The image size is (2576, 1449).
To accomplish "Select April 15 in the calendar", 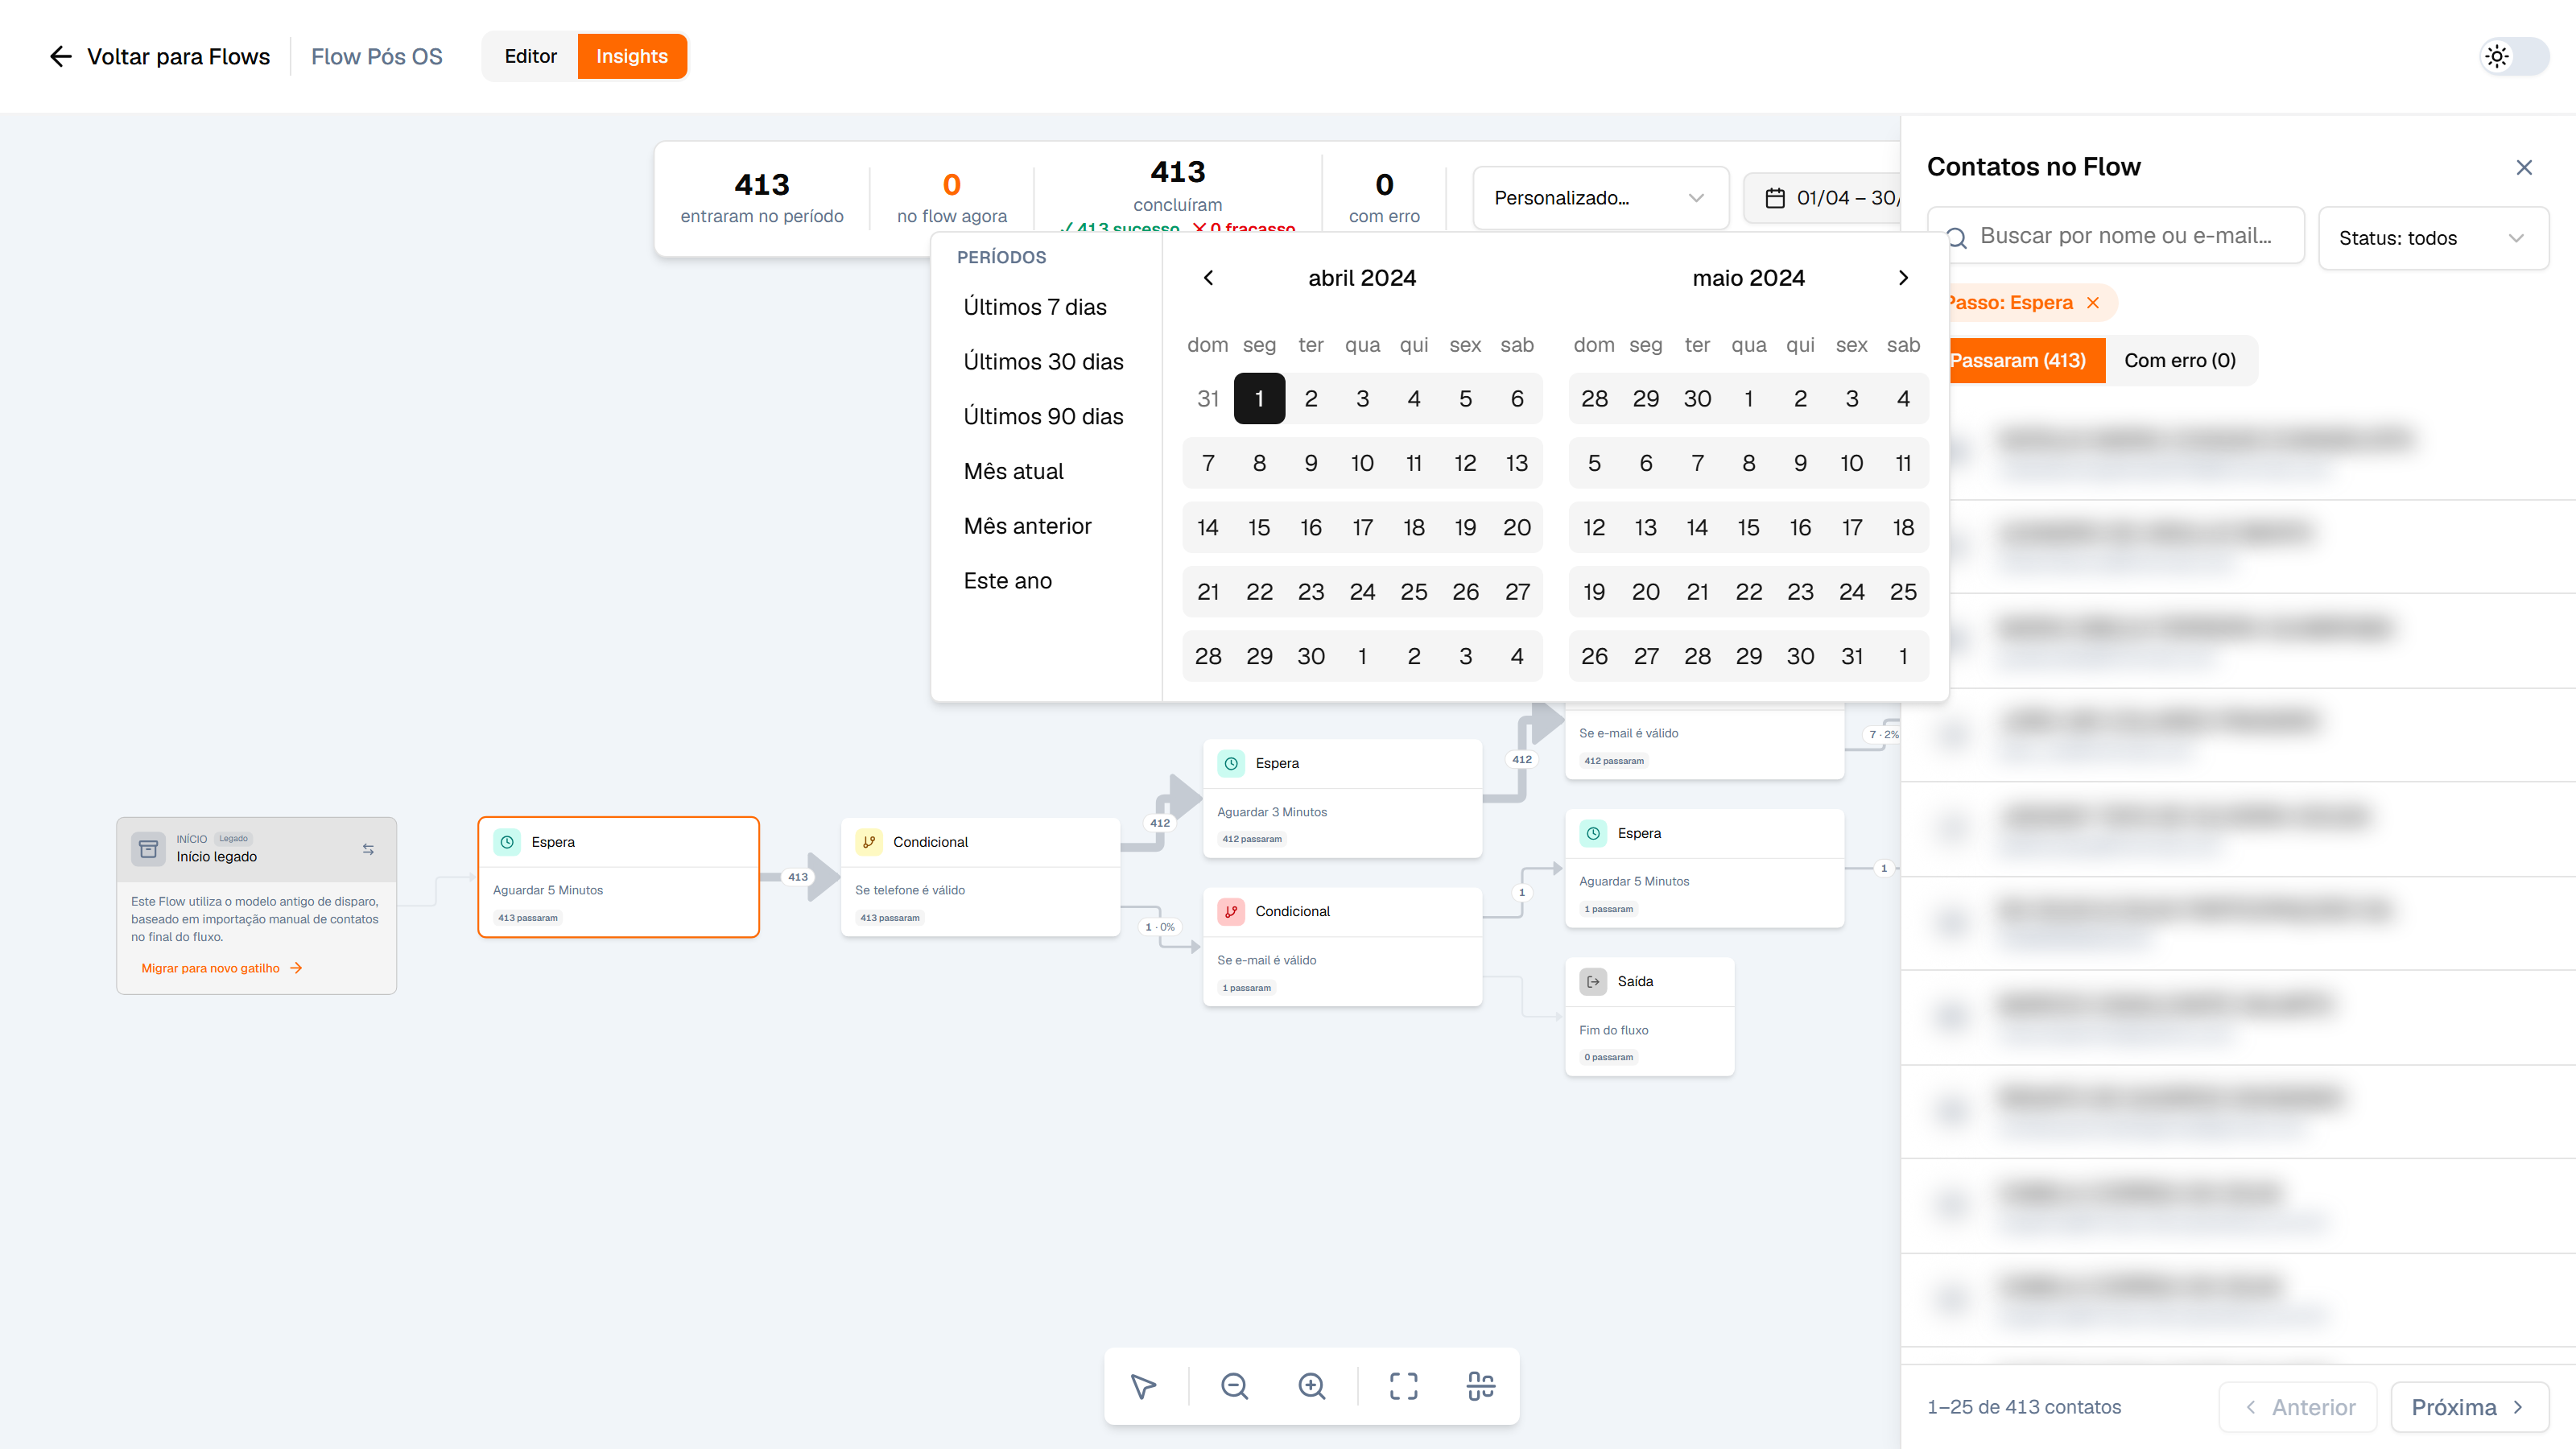I will pos(1259,528).
